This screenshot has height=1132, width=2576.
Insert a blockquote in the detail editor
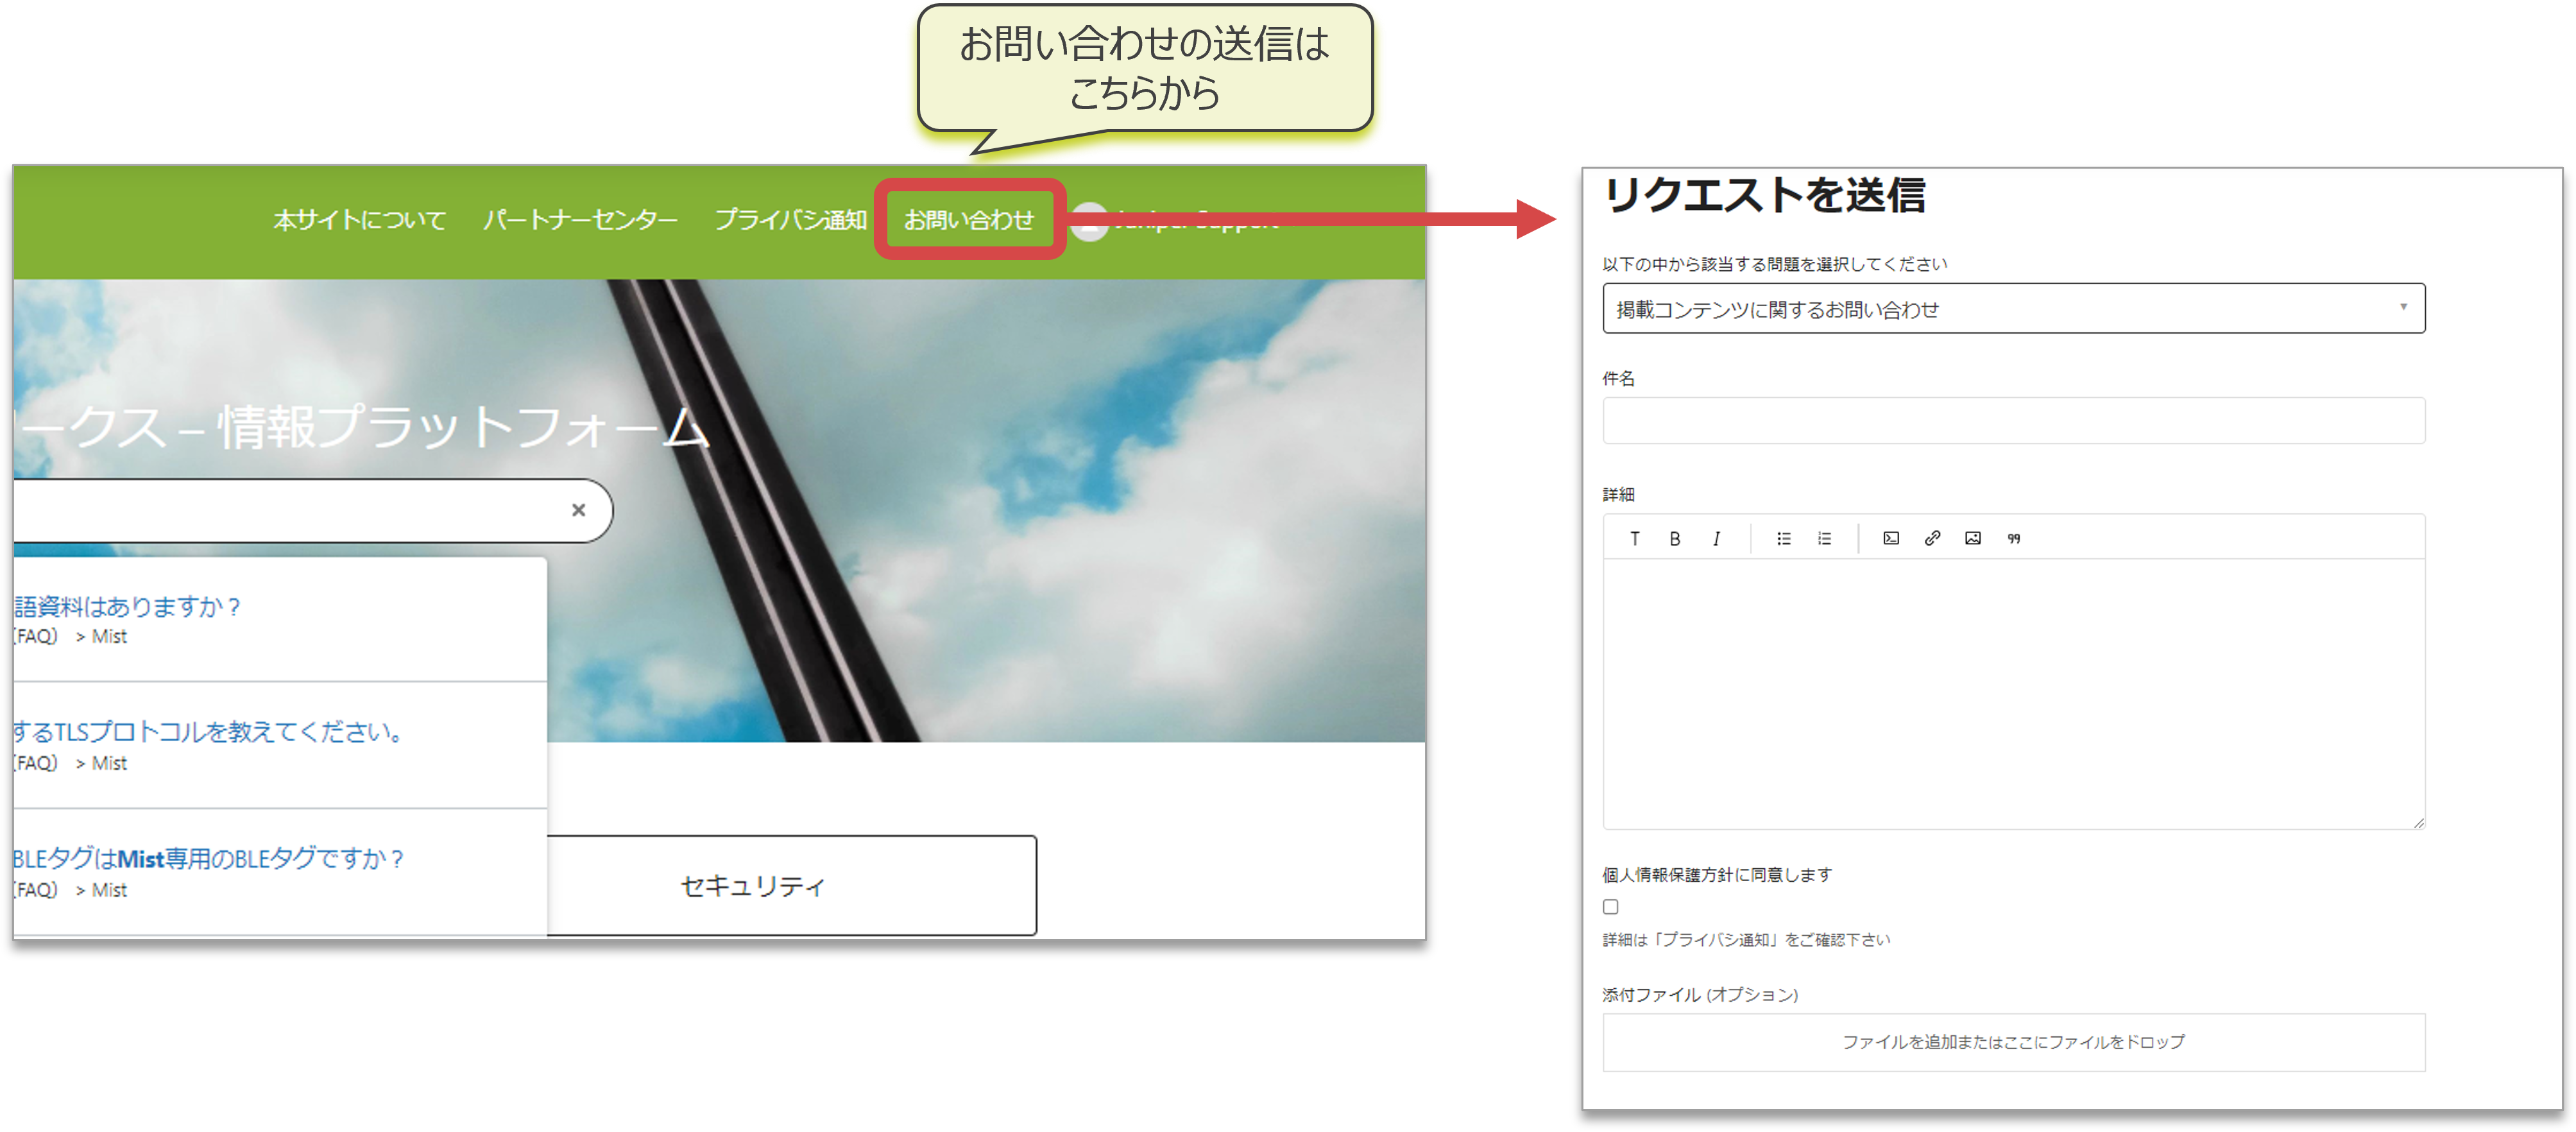(x=2013, y=538)
